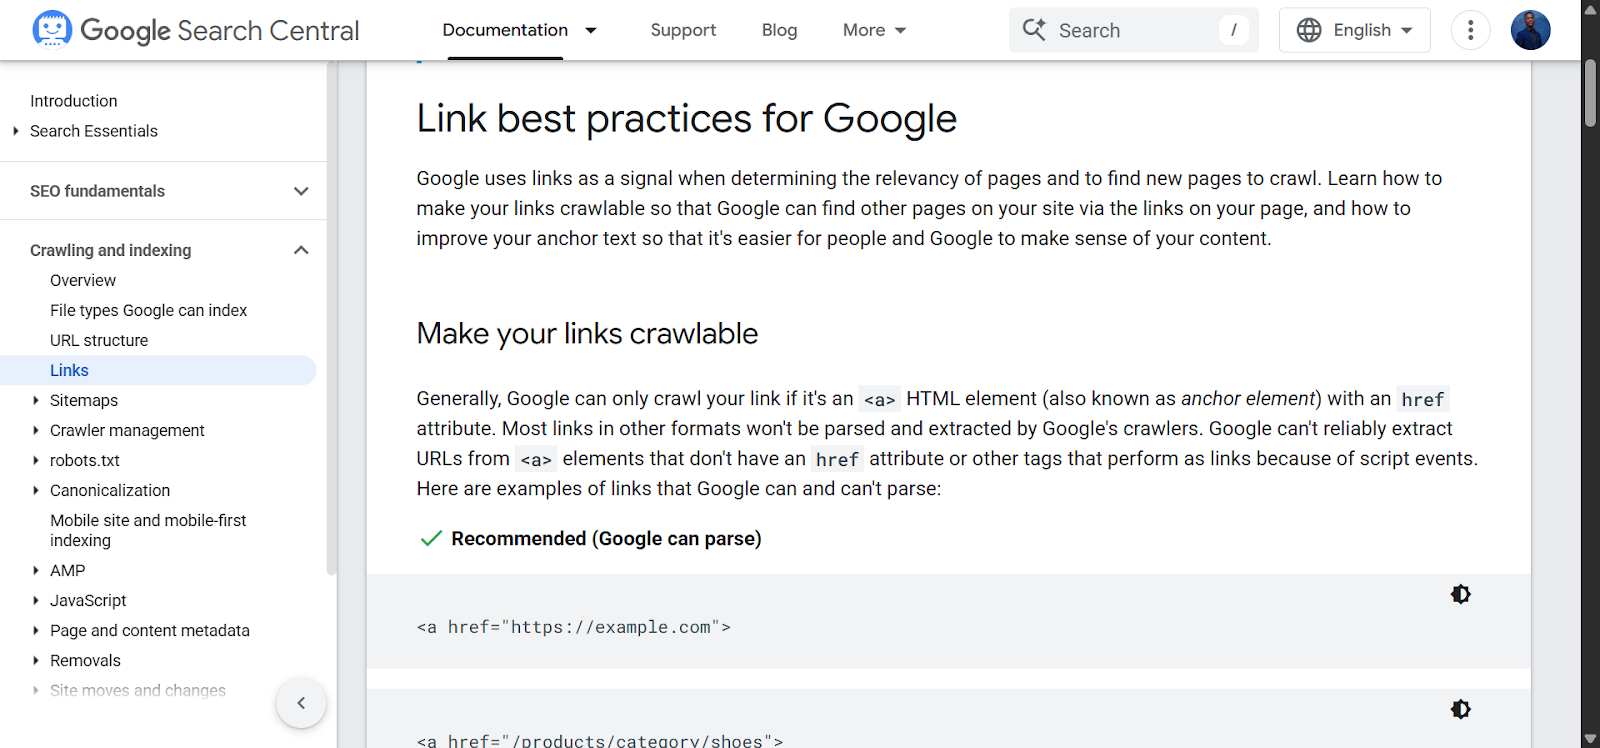Go to the Support tab

pos(683,30)
